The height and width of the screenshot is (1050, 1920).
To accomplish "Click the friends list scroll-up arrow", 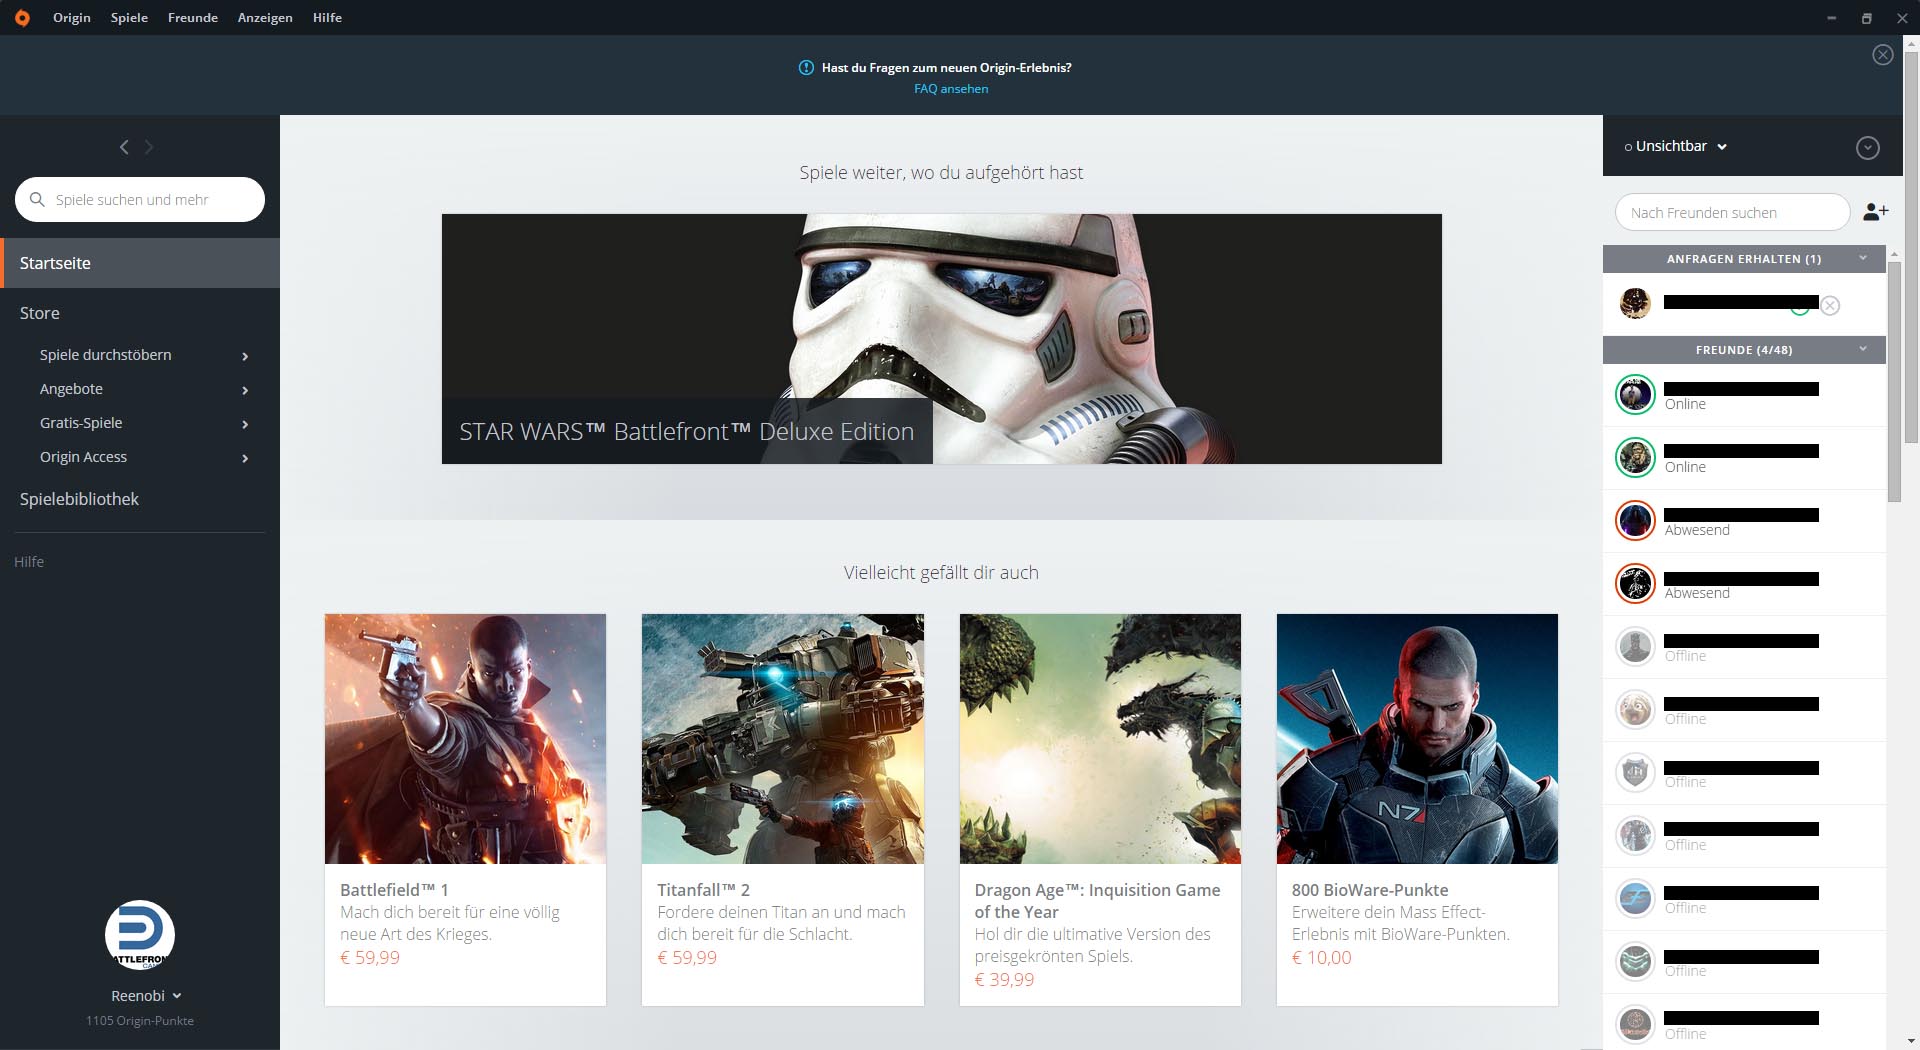I will 1894,255.
